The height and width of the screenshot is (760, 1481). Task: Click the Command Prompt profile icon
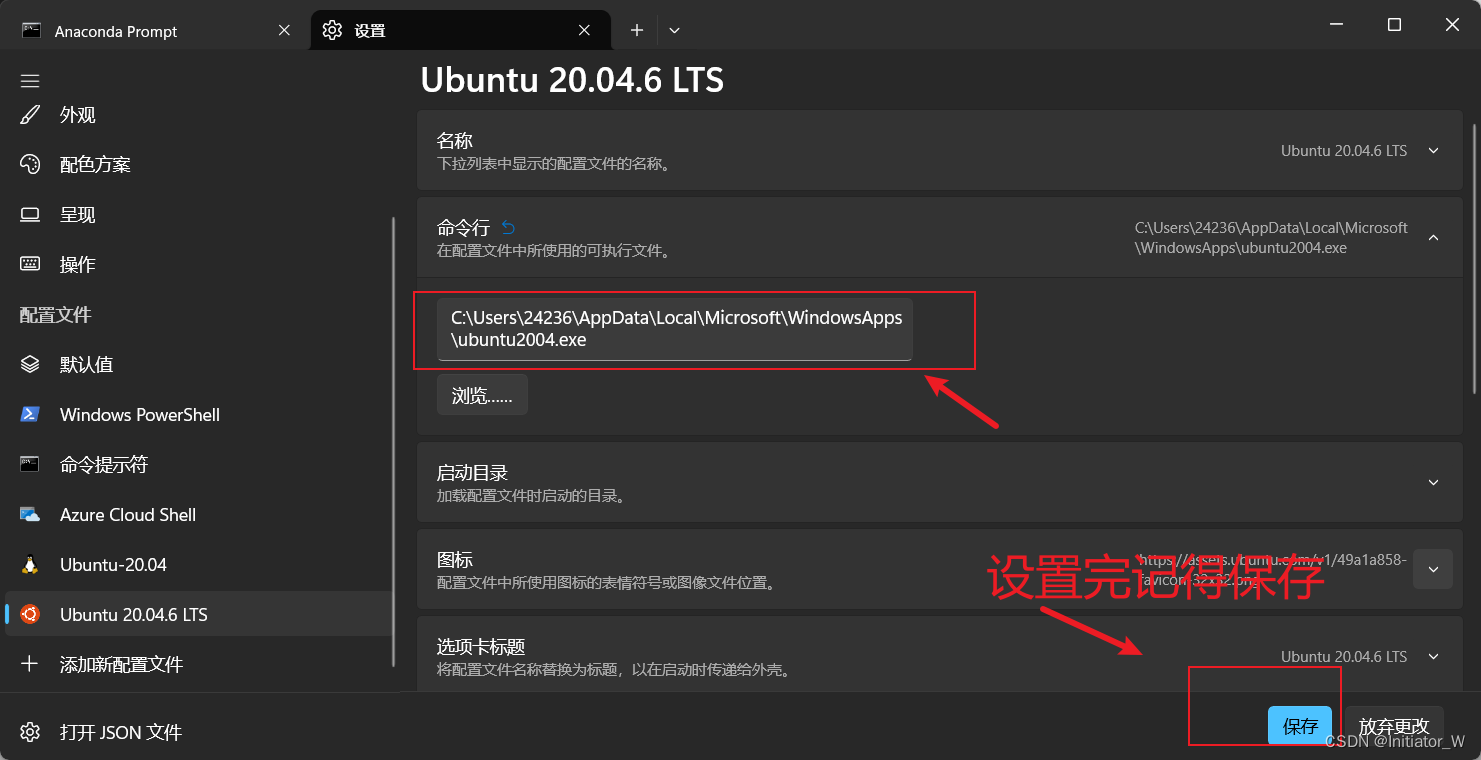click(x=30, y=464)
